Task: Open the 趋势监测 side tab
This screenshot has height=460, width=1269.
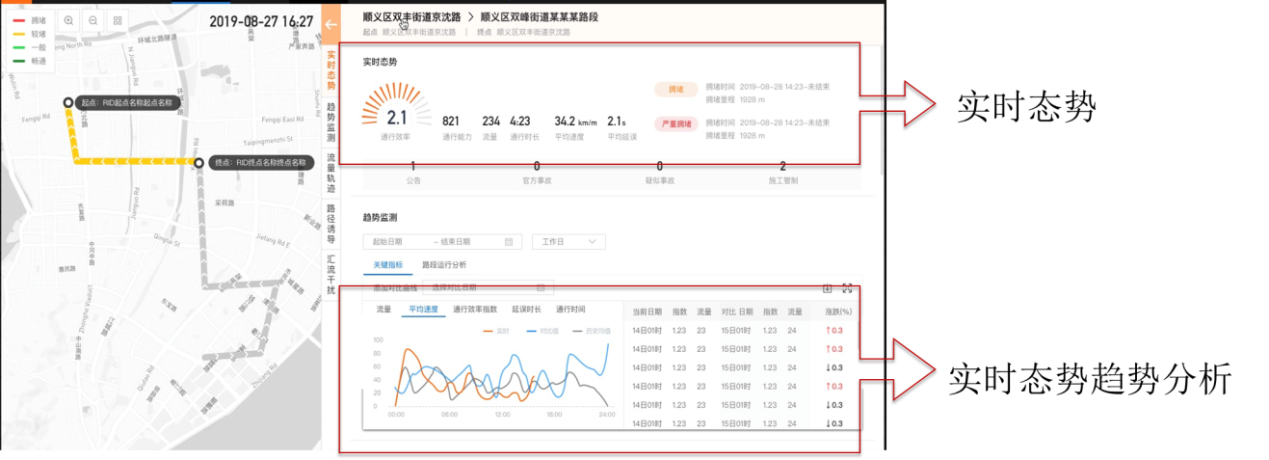Action: pyautogui.click(x=331, y=121)
